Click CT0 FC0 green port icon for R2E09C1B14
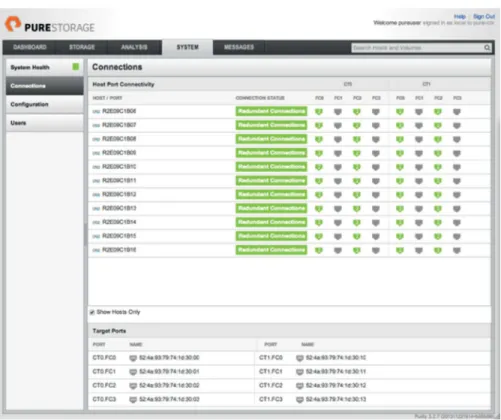The width and height of the screenshot is (501, 420). (319, 223)
